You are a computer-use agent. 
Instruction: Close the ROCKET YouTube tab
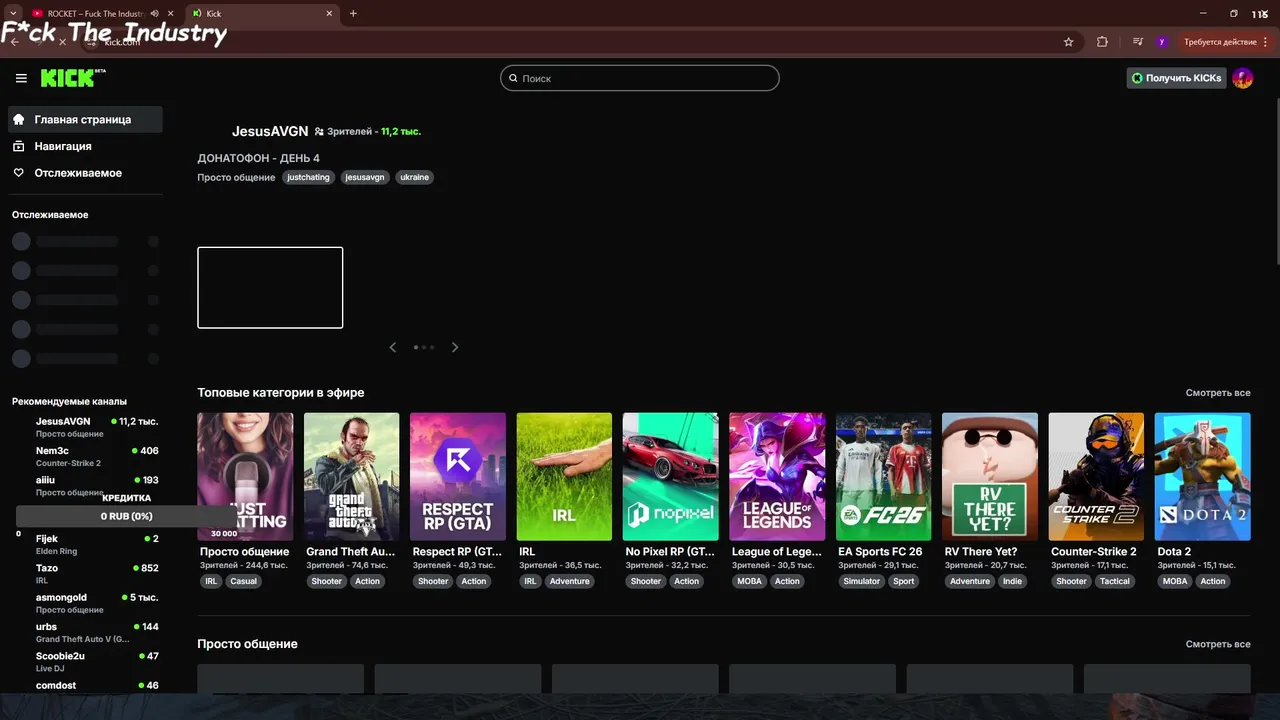tap(170, 14)
